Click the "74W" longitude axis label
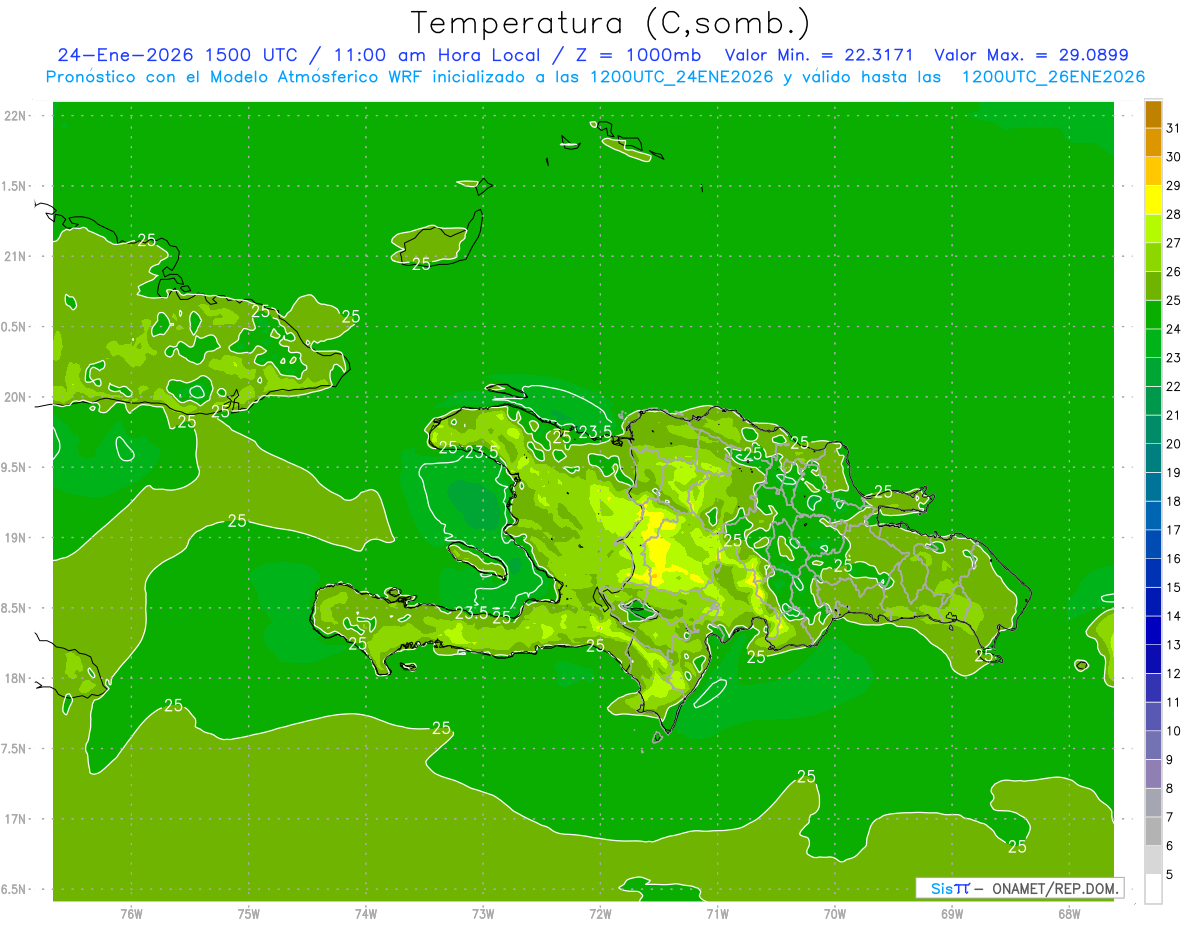 (x=365, y=914)
